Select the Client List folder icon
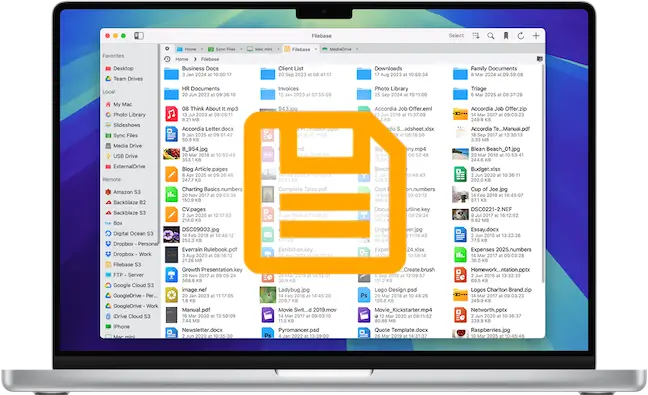Image resolution: width=648 pixels, height=395 pixels. tap(268, 74)
